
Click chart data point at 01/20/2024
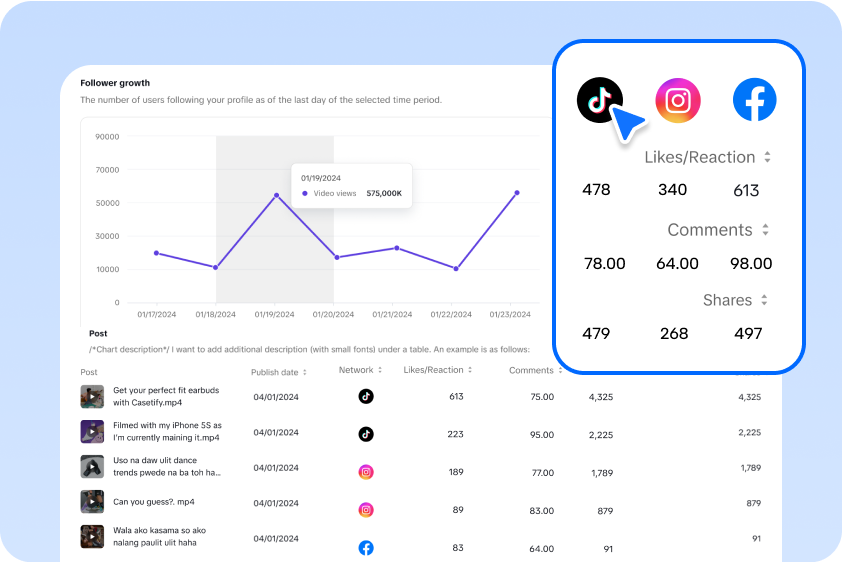click(337, 258)
